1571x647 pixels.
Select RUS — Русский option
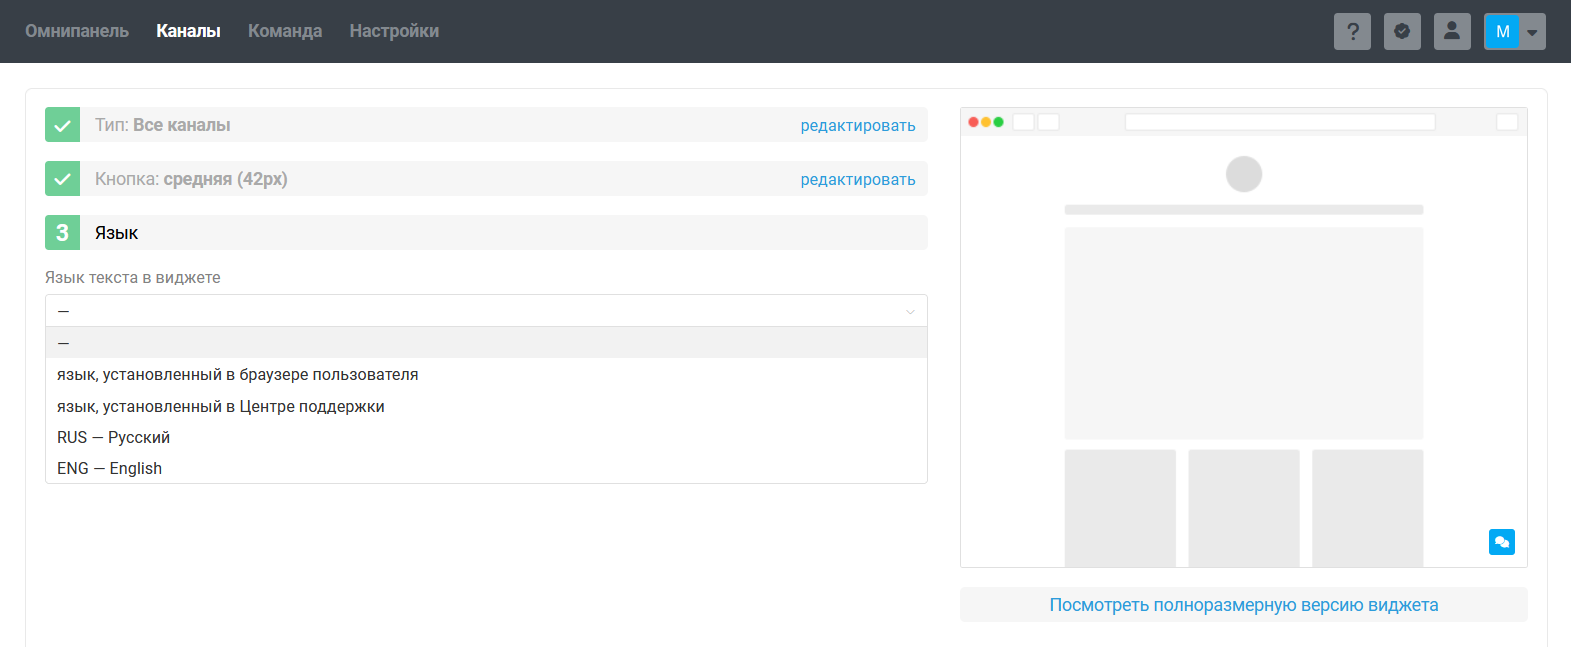pos(114,438)
